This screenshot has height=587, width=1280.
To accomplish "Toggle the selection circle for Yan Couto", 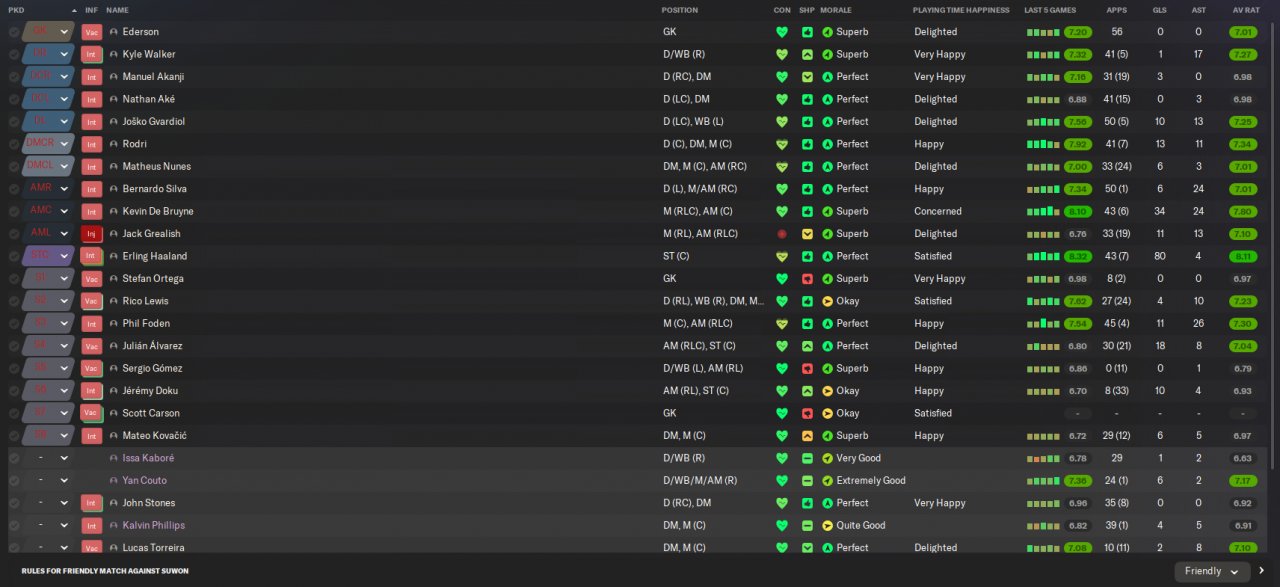I will [13, 481].
